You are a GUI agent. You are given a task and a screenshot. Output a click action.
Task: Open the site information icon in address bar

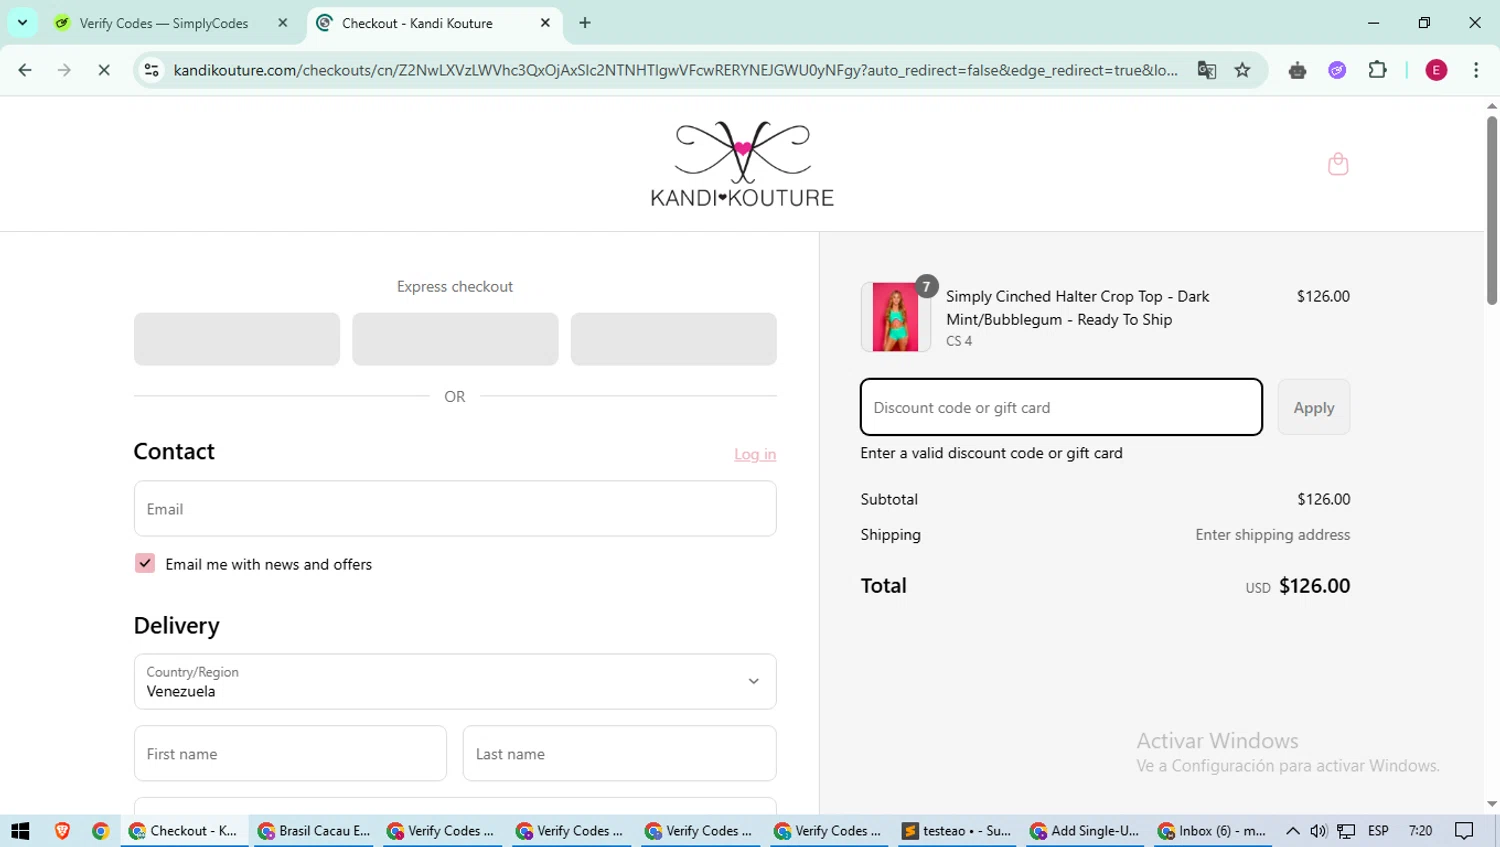pyautogui.click(x=152, y=70)
